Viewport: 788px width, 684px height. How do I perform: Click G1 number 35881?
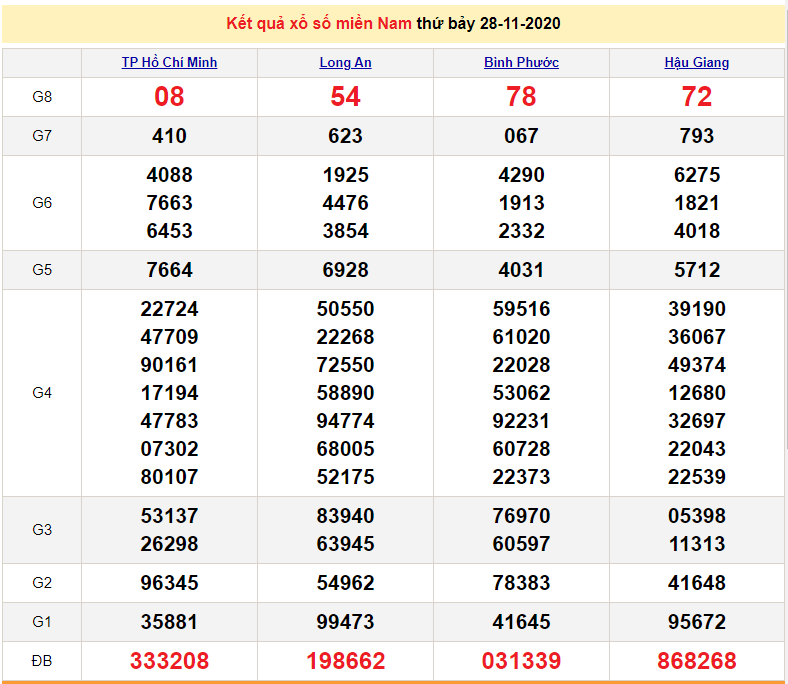[169, 622]
